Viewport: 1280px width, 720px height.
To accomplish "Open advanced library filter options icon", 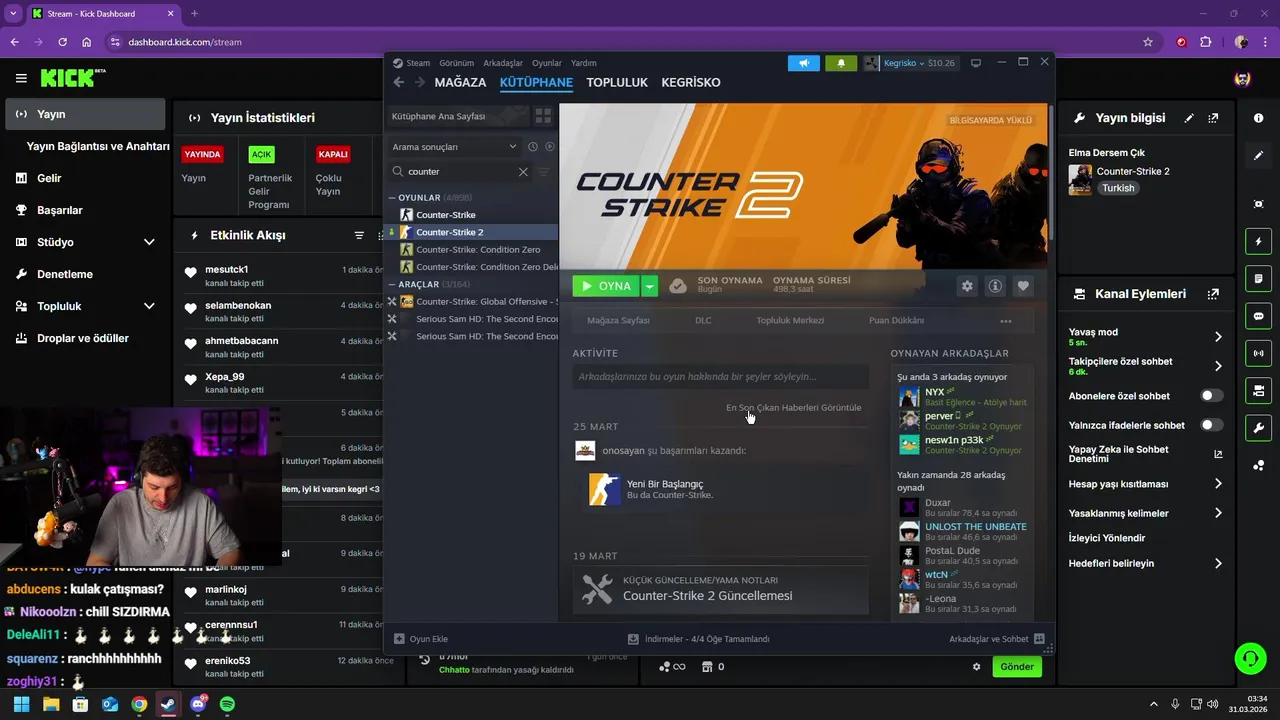I will 544,171.
